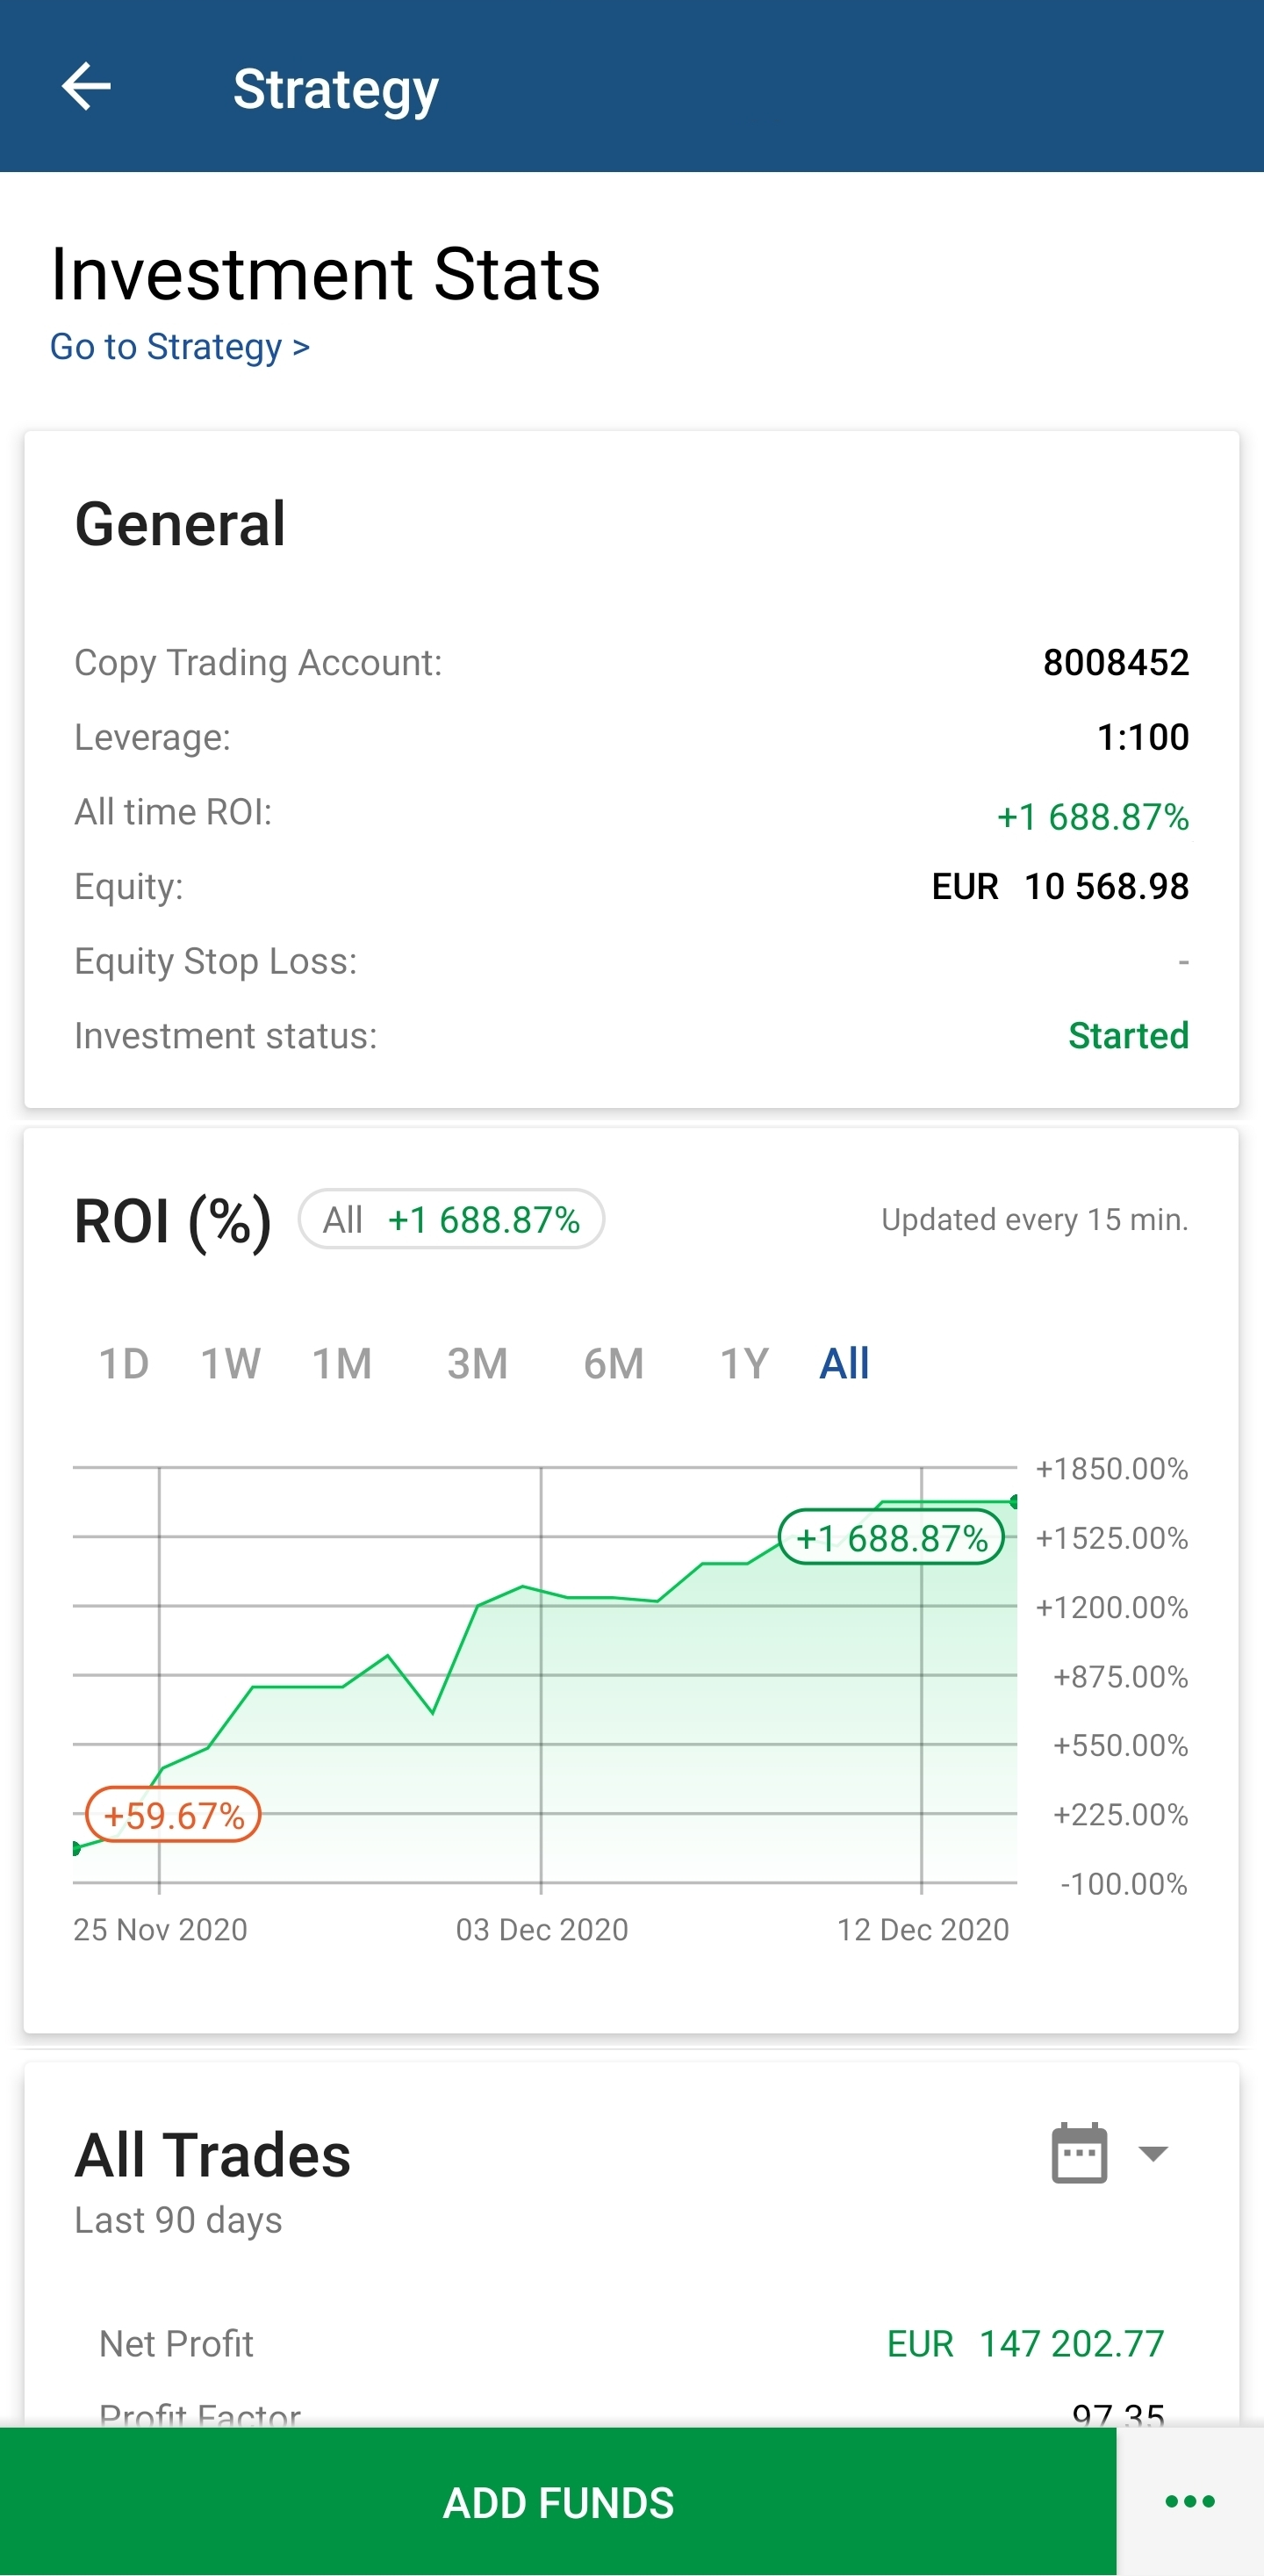Viewport: 1264px width, 2576px height.
Task: Click the +1850.00% axis label
Action: tap(1111, 1468)
